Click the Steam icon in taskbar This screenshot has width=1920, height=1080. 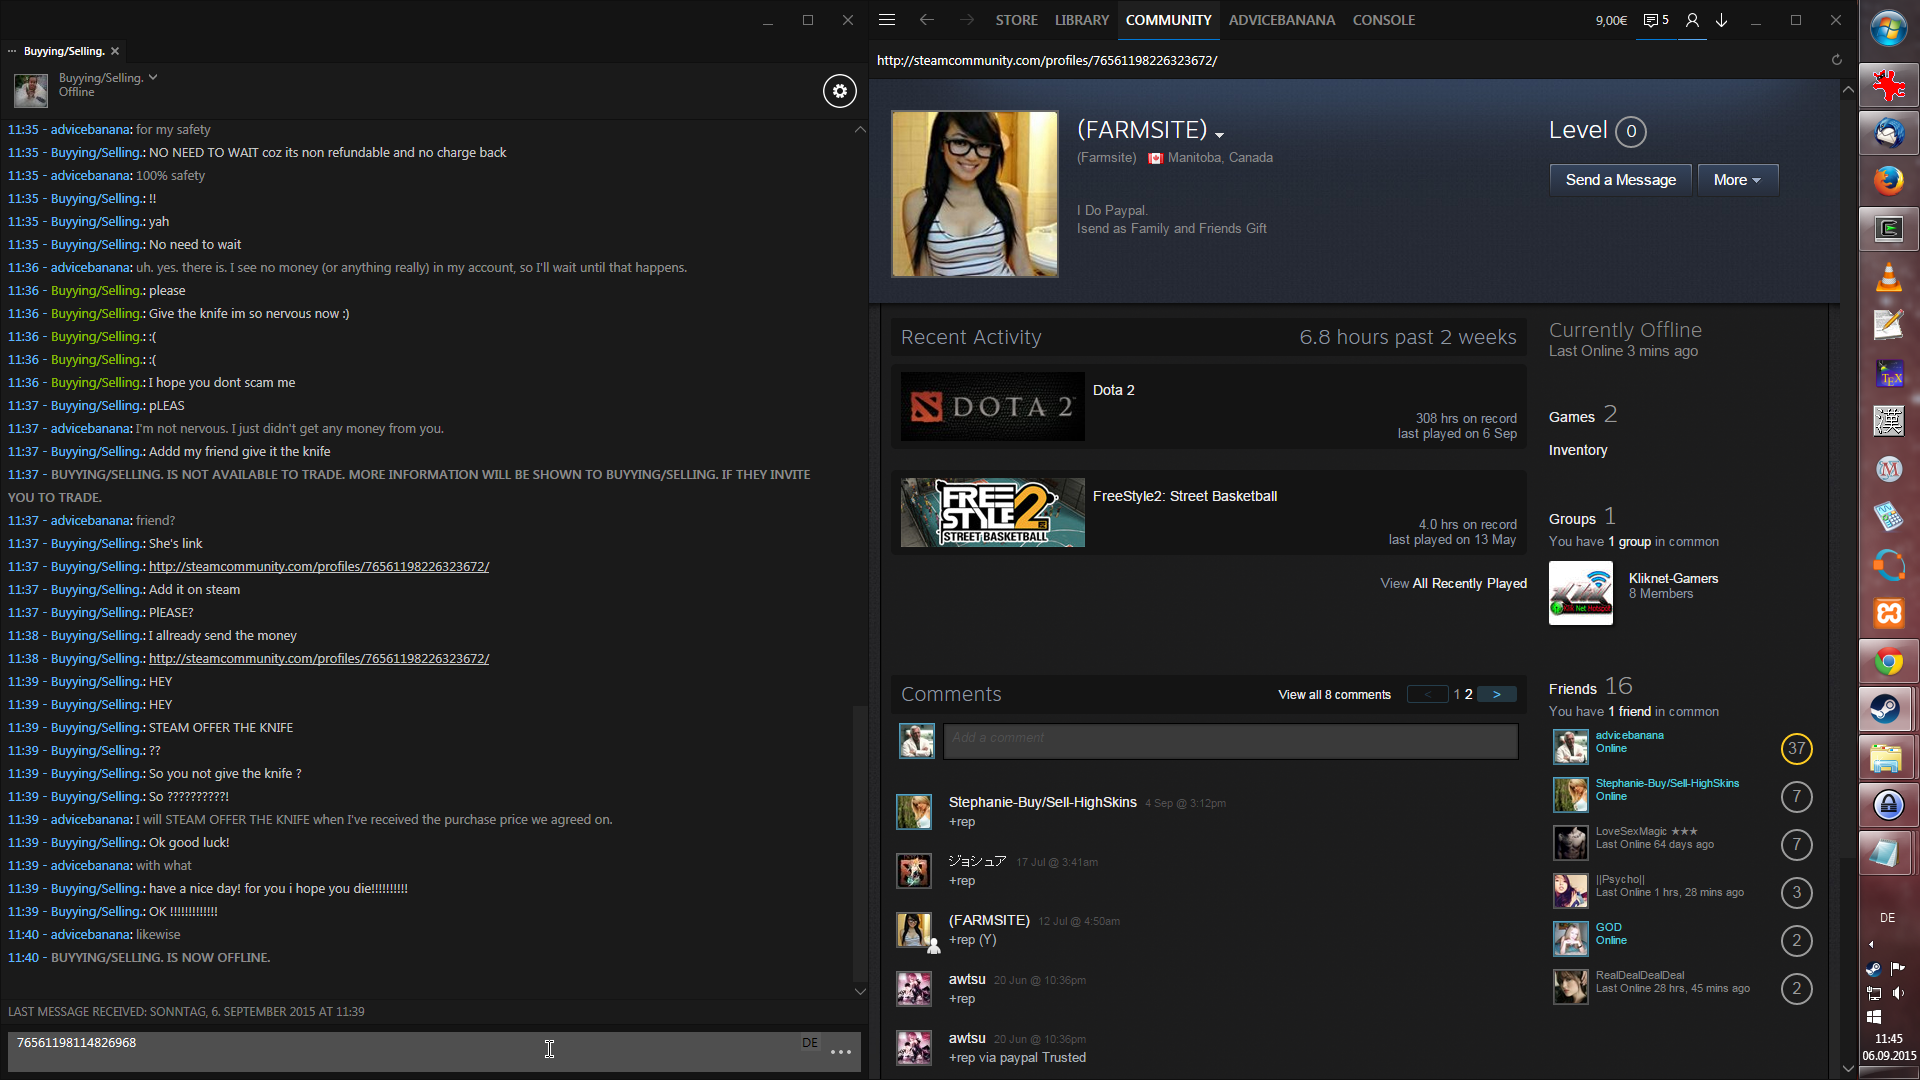click(1887, 709)
